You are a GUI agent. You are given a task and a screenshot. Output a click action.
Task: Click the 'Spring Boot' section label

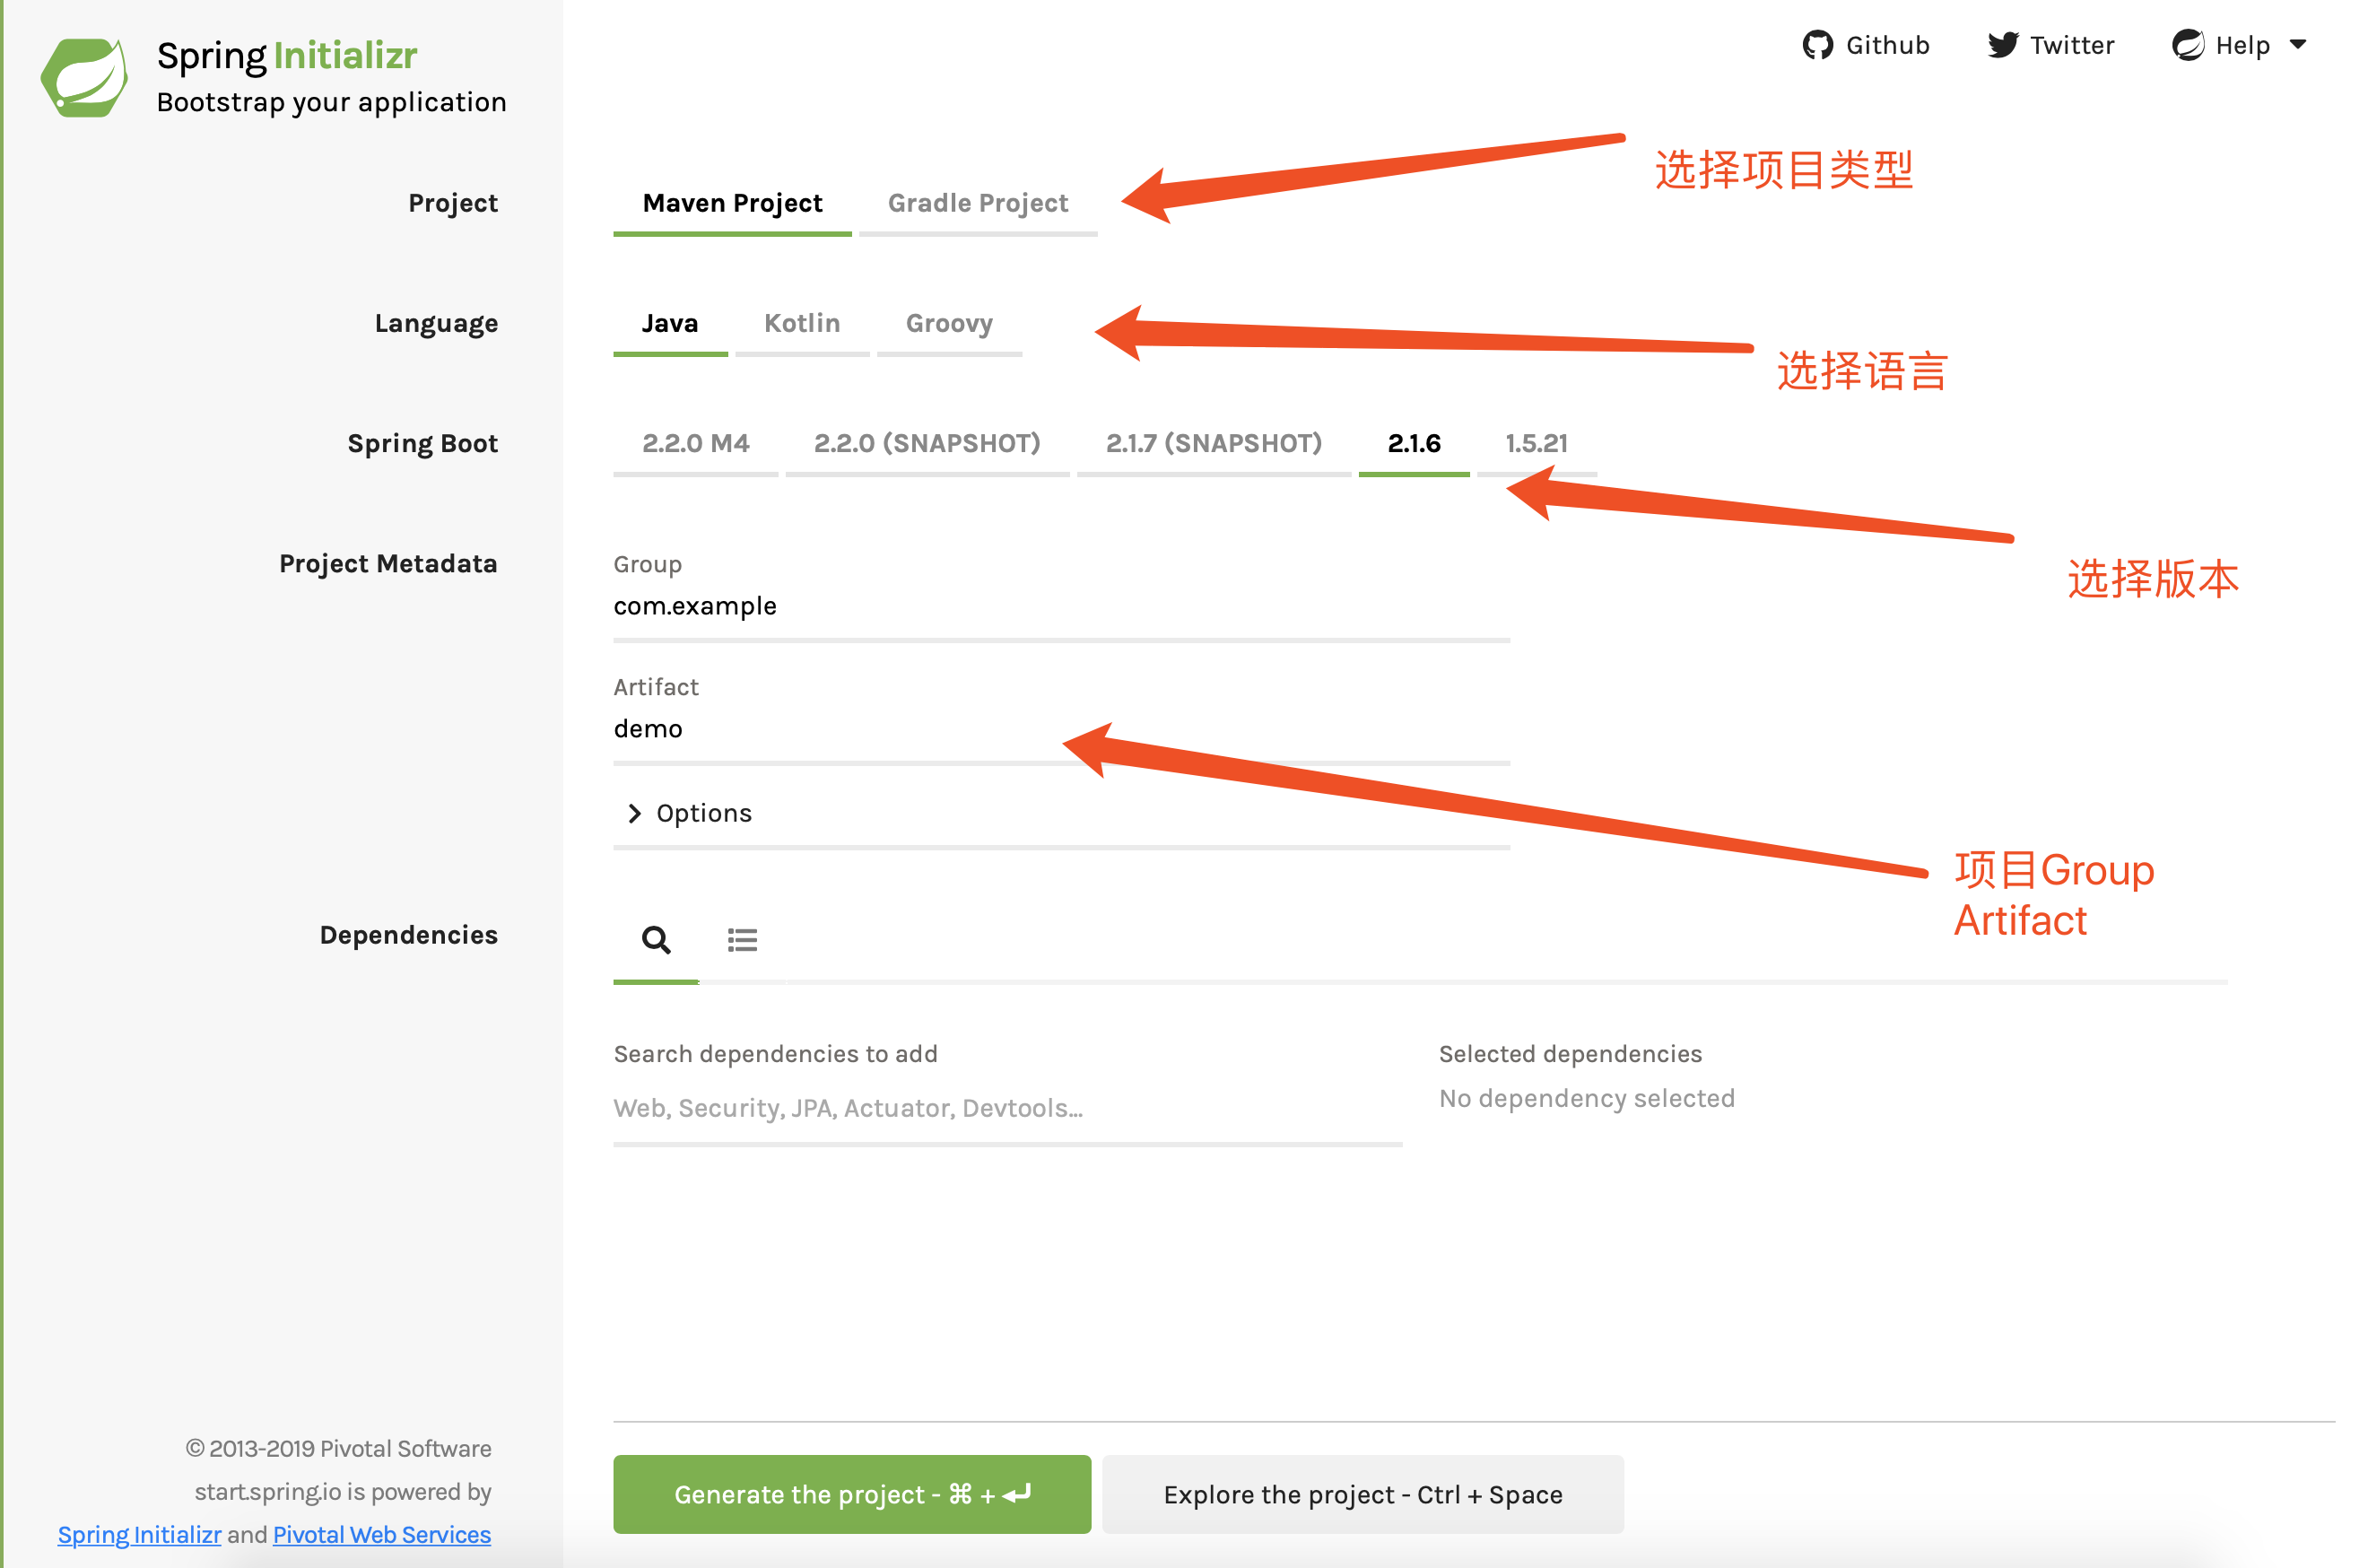coord(422,444)
